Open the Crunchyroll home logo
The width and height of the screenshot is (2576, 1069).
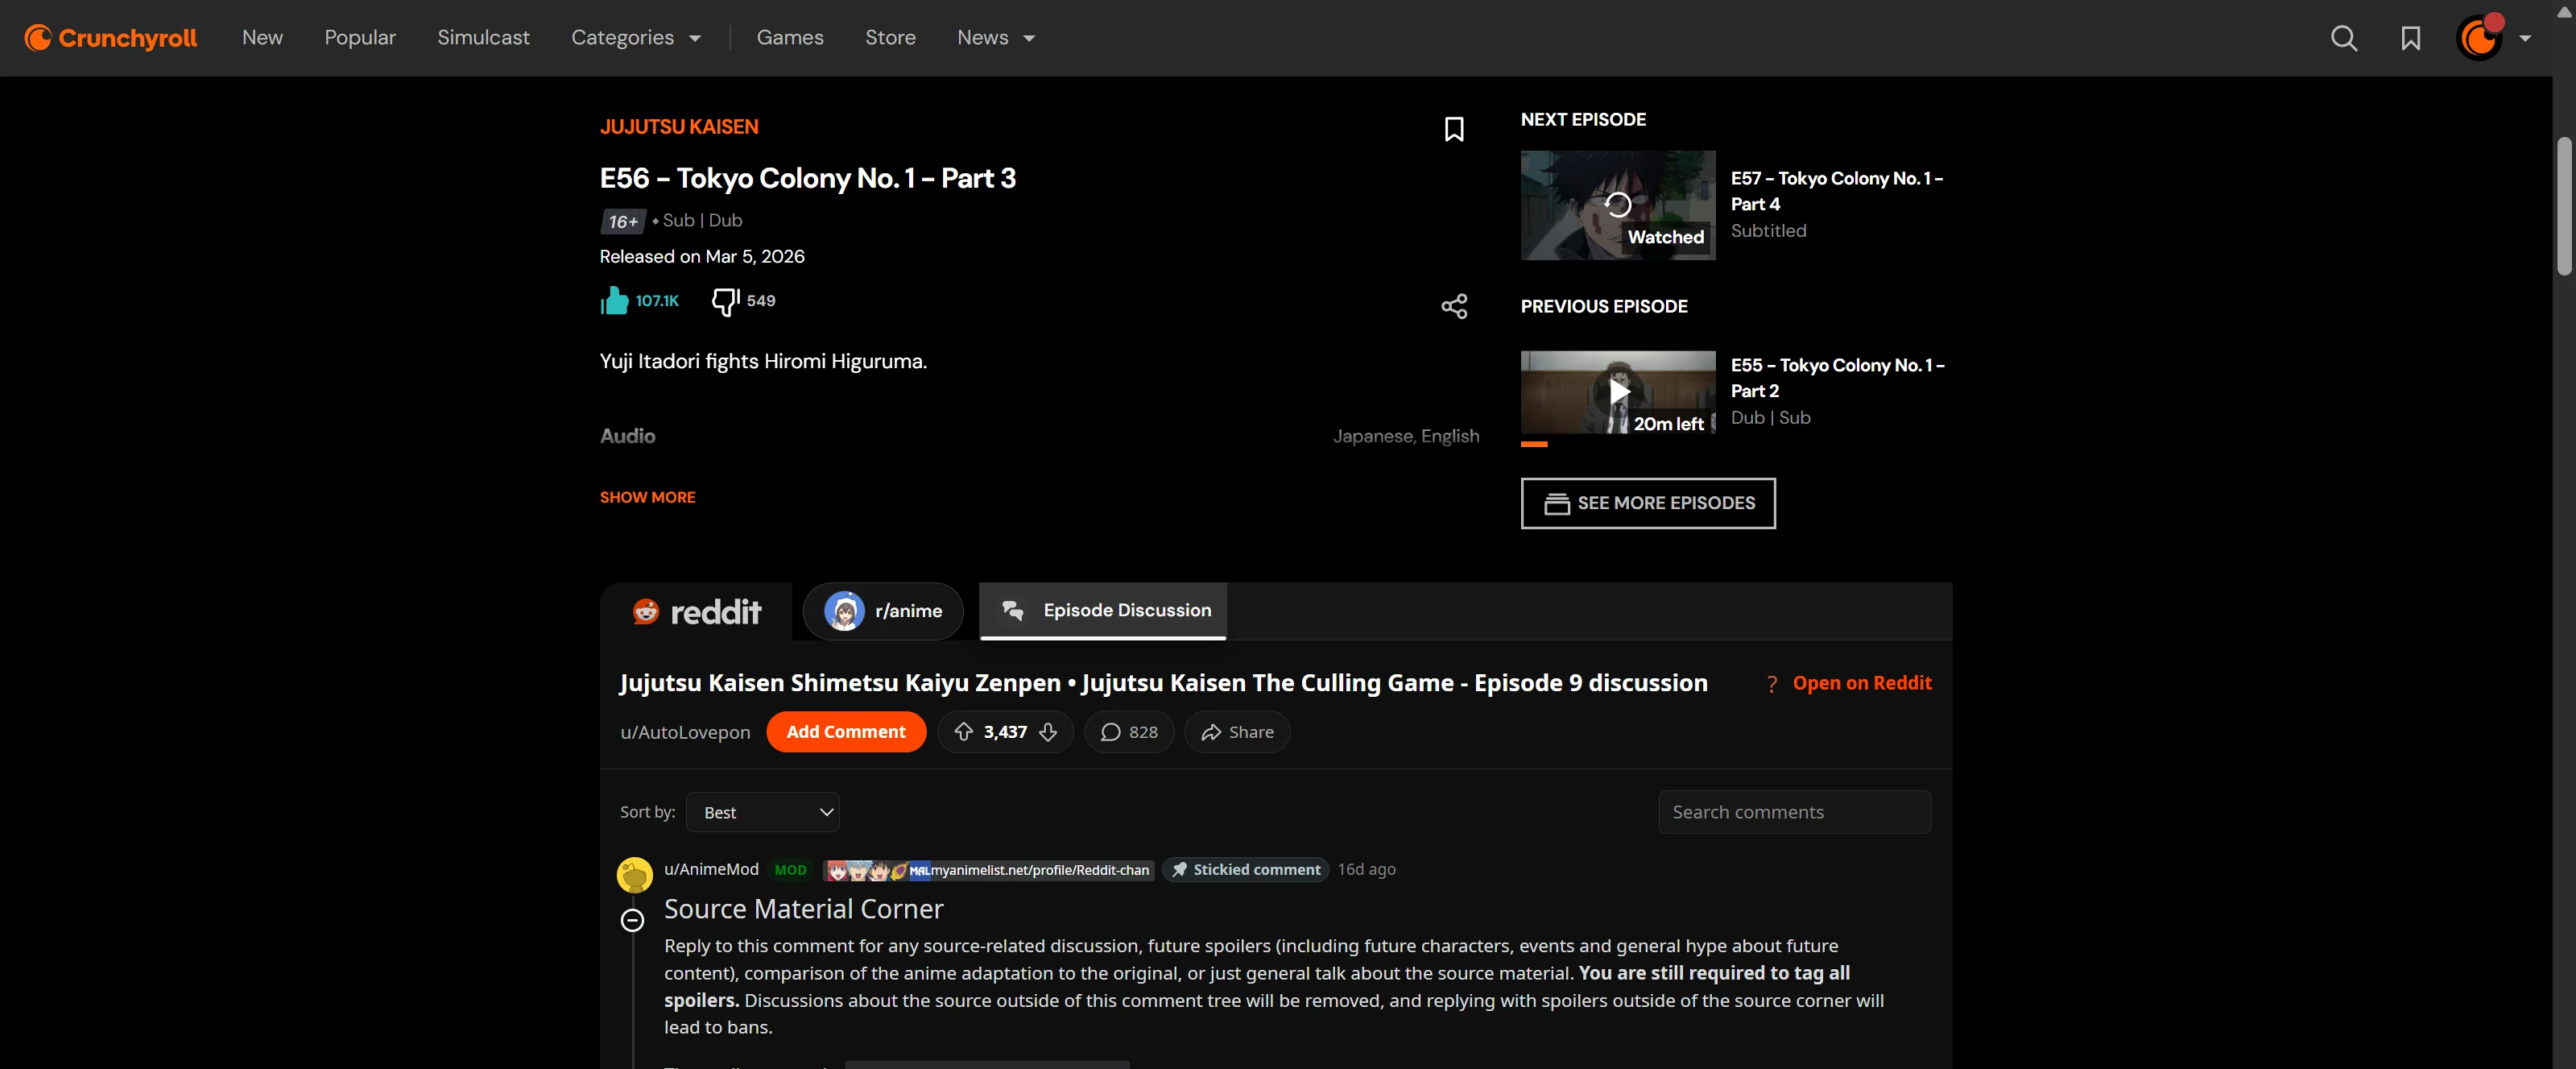point(111,38)
